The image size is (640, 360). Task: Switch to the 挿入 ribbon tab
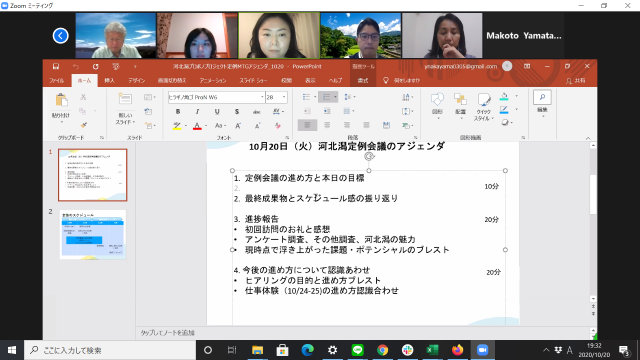109,80
